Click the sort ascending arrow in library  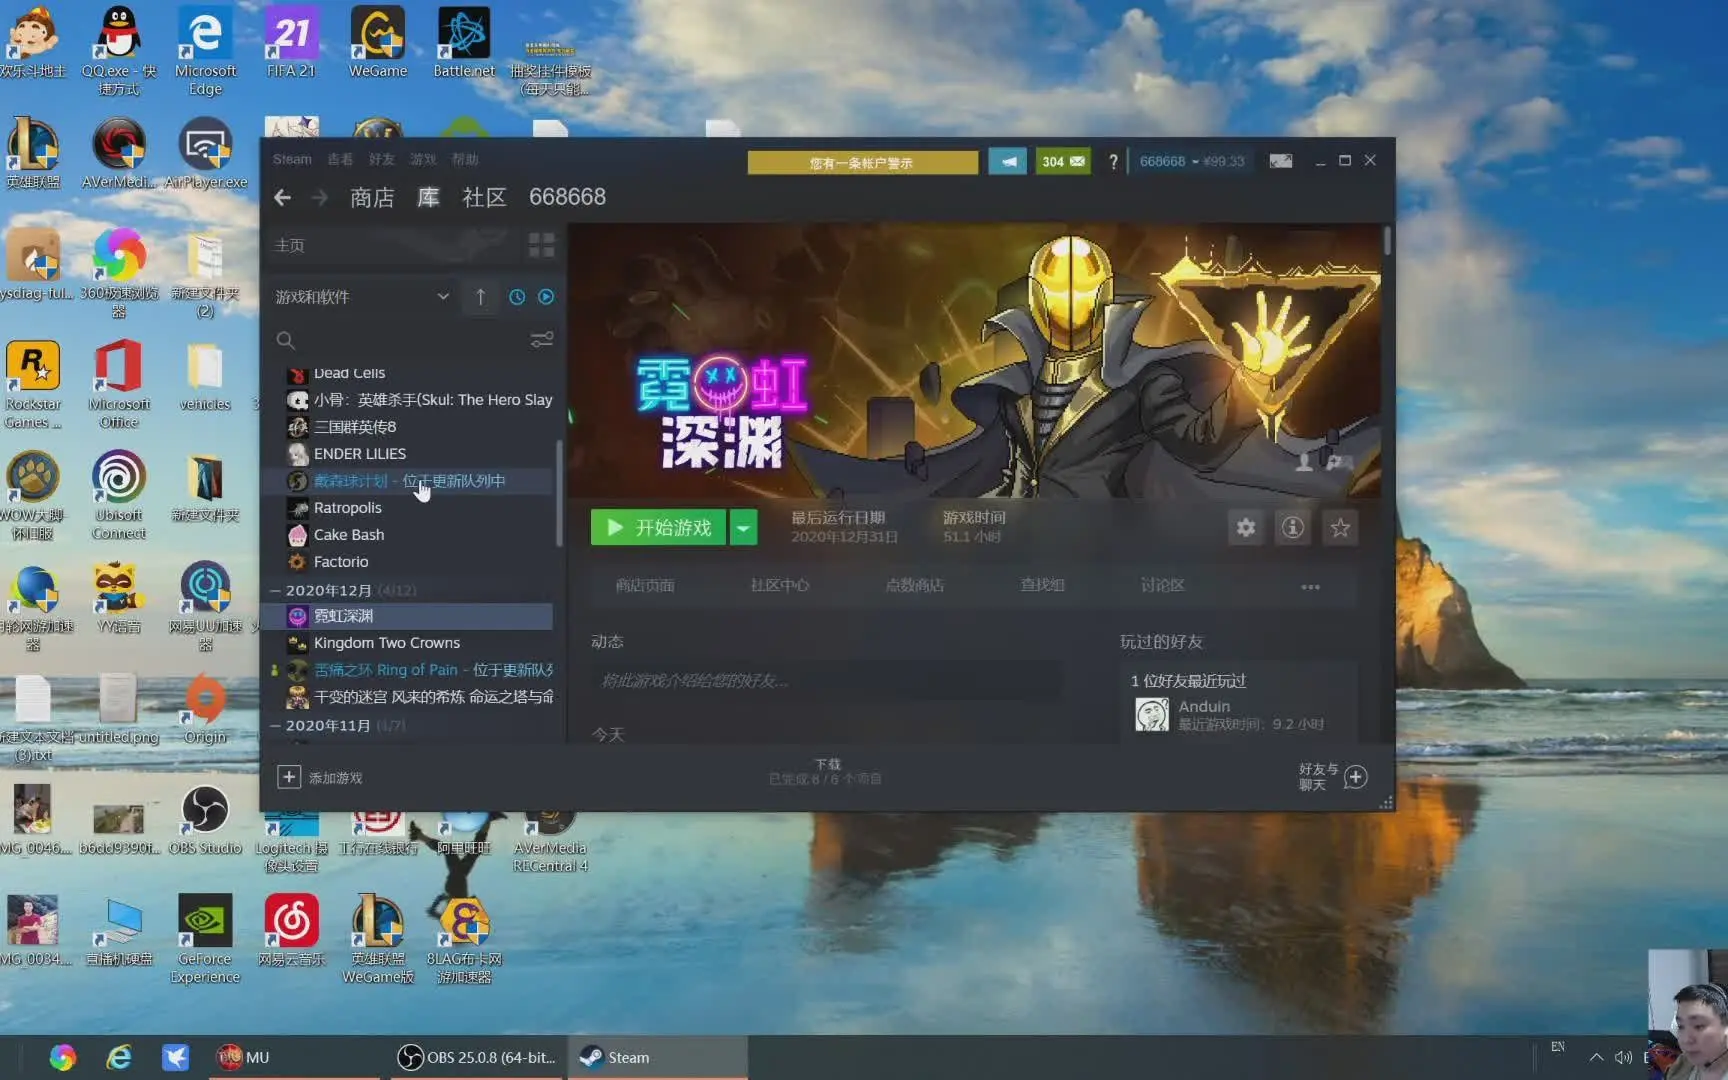coord(481,297)
